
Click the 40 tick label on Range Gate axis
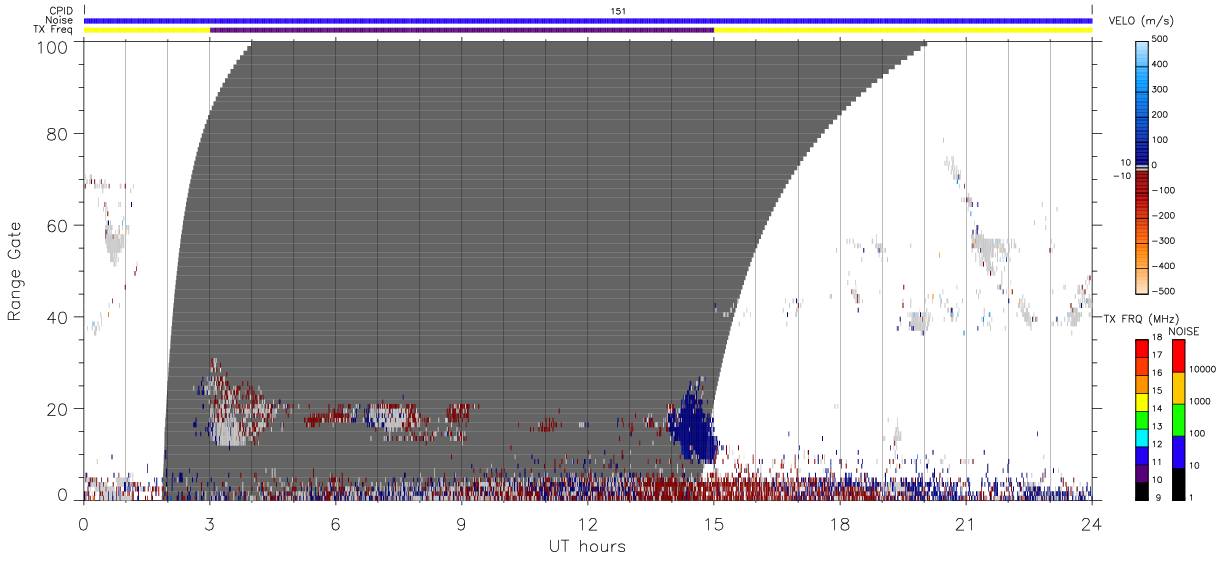click(x=57, y=317)
